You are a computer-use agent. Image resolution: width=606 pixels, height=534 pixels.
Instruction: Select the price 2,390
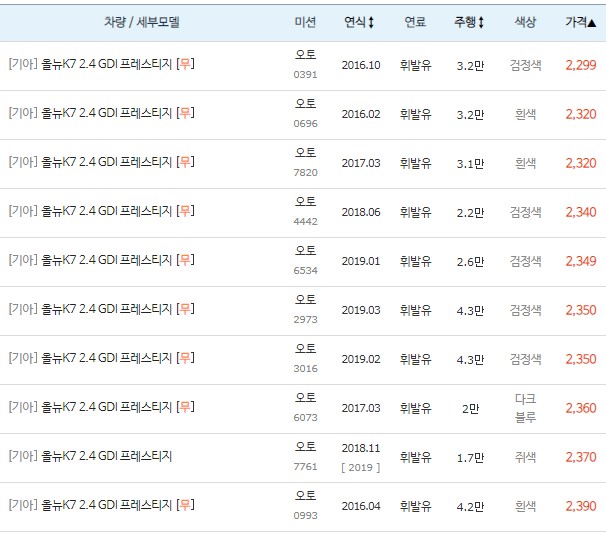click(581, 506)
